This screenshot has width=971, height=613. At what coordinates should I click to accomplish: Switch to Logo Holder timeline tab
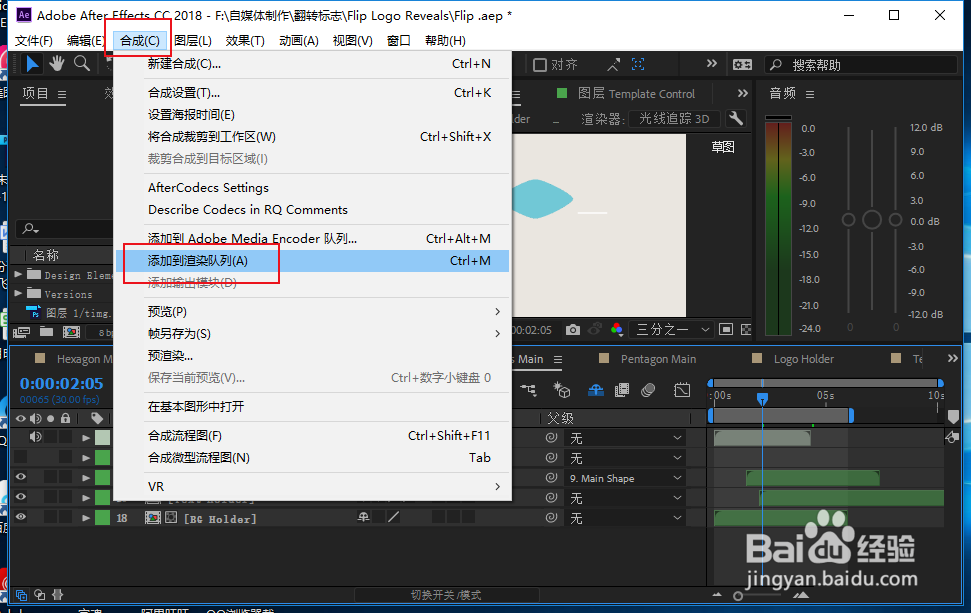[803, 359]
